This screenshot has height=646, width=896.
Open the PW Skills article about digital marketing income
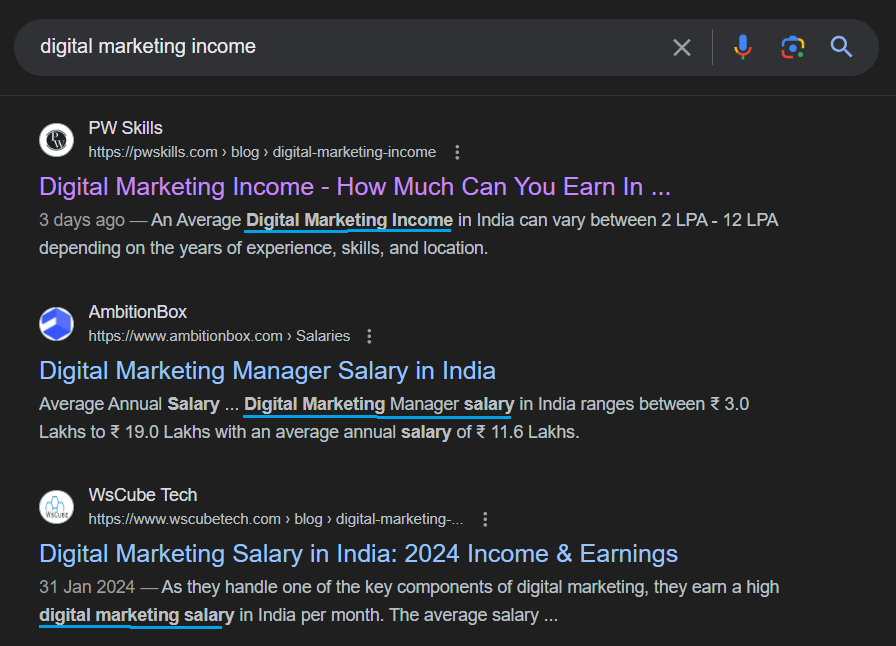[x=353, y=186]
